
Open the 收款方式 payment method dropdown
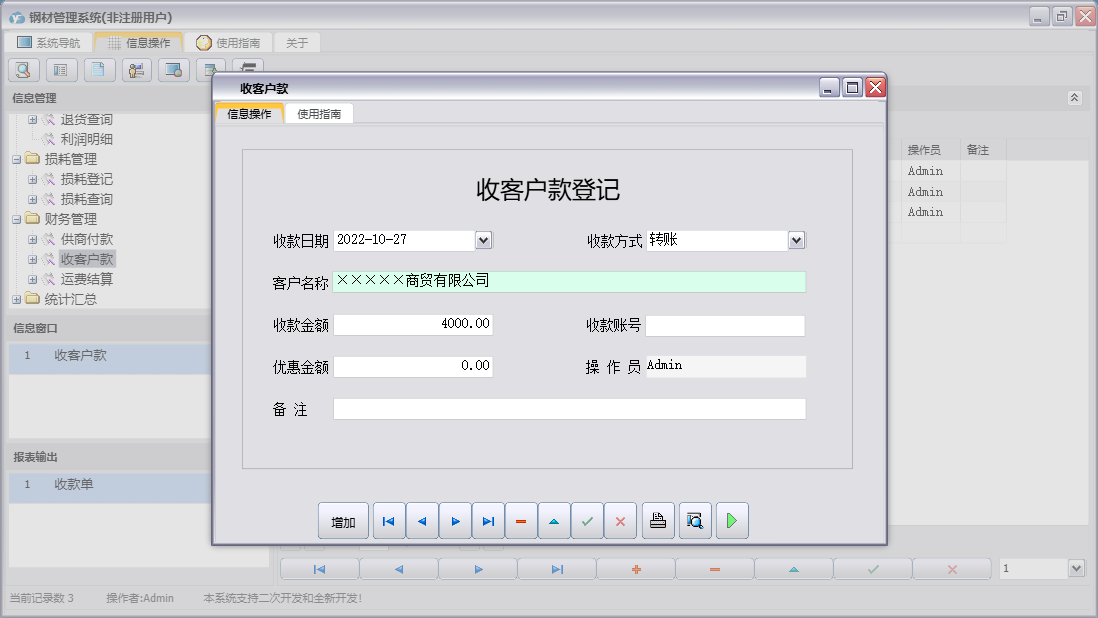pyautogui.click(x=796, y=239)
